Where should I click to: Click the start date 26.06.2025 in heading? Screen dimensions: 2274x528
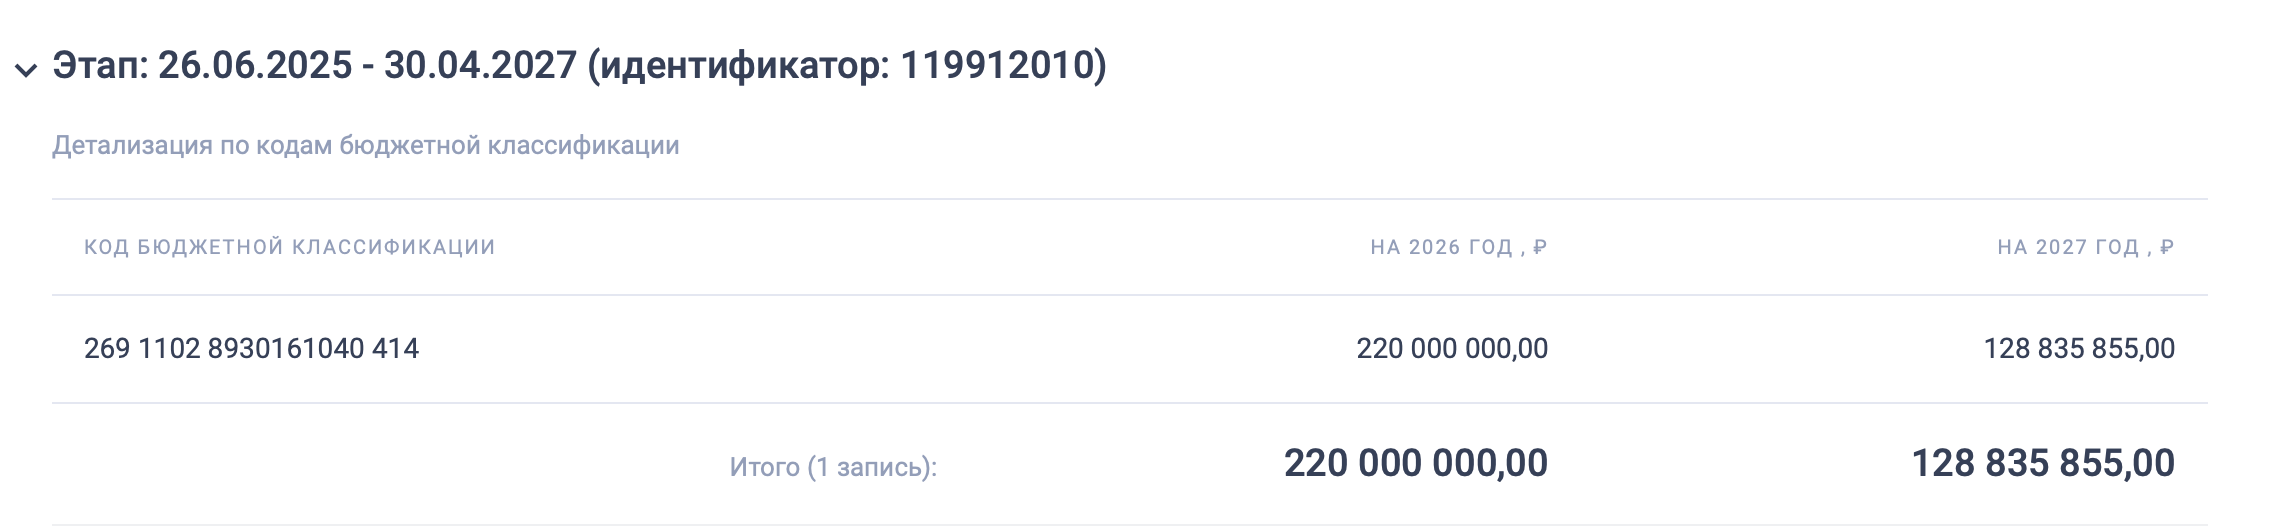[255, 66]
